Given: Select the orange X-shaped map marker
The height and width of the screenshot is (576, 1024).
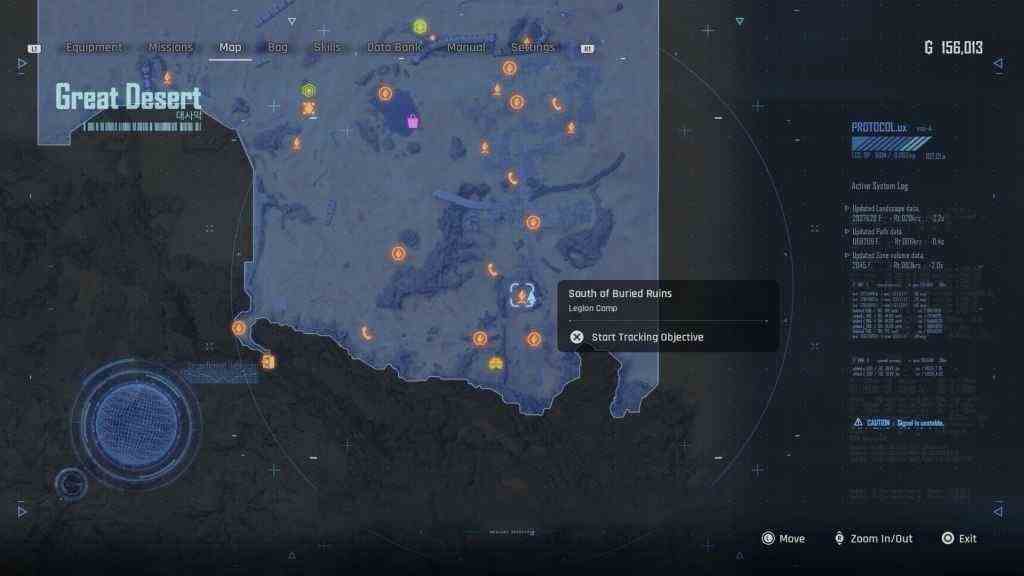Looking at the screenshot, I should (x=309, y=108).
